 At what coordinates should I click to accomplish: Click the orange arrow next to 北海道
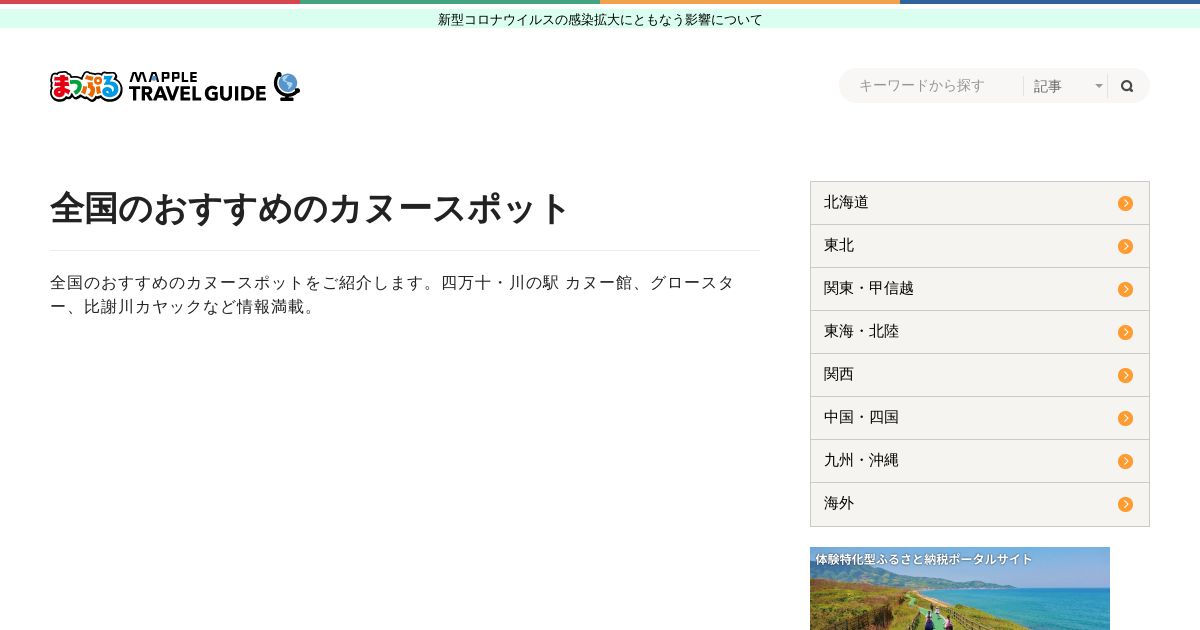(1125, 203)
